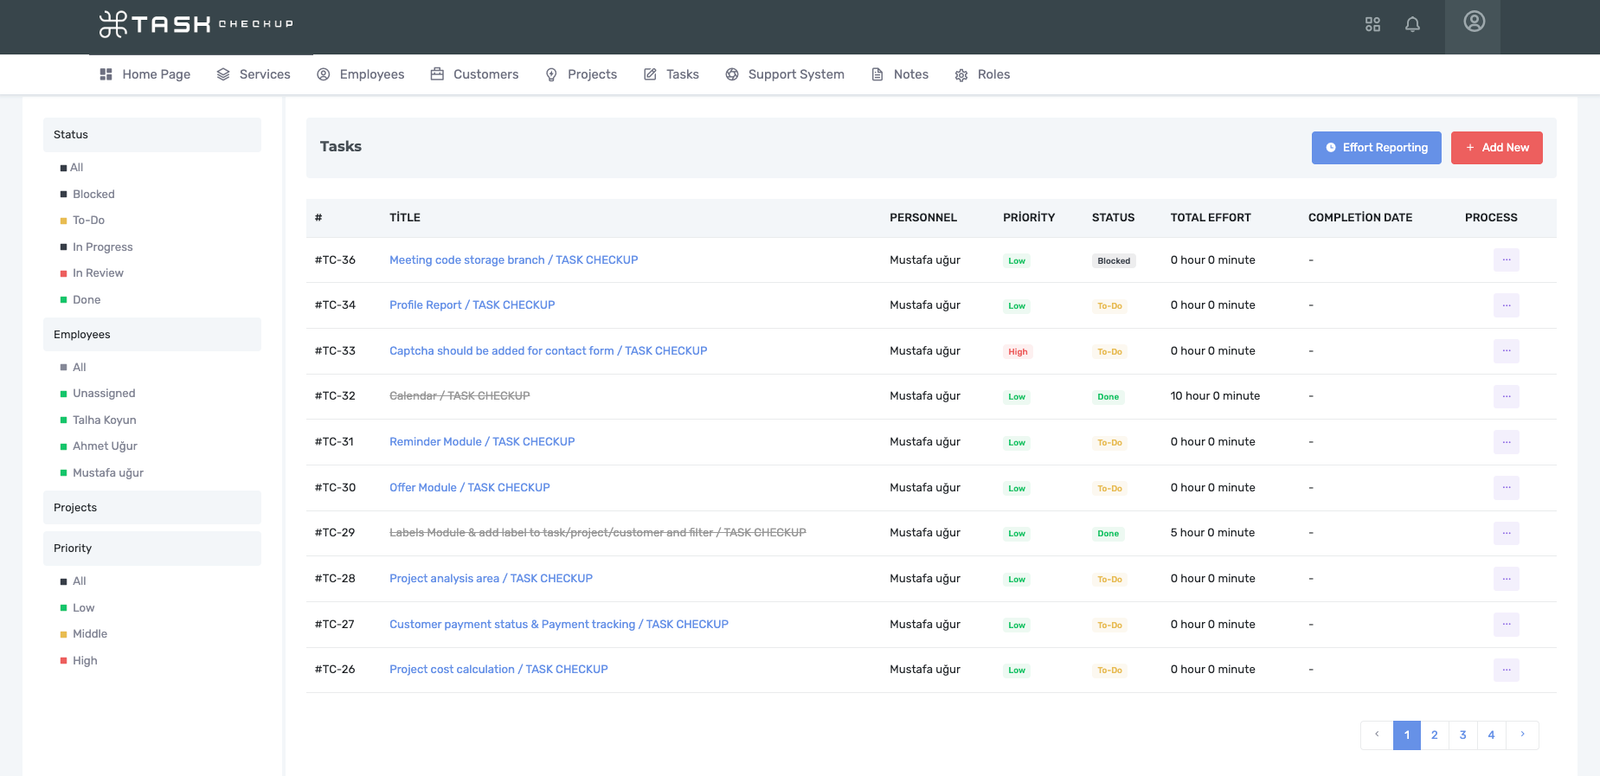Click the Add New button

pyautogui.click(x=1496, y=148)
